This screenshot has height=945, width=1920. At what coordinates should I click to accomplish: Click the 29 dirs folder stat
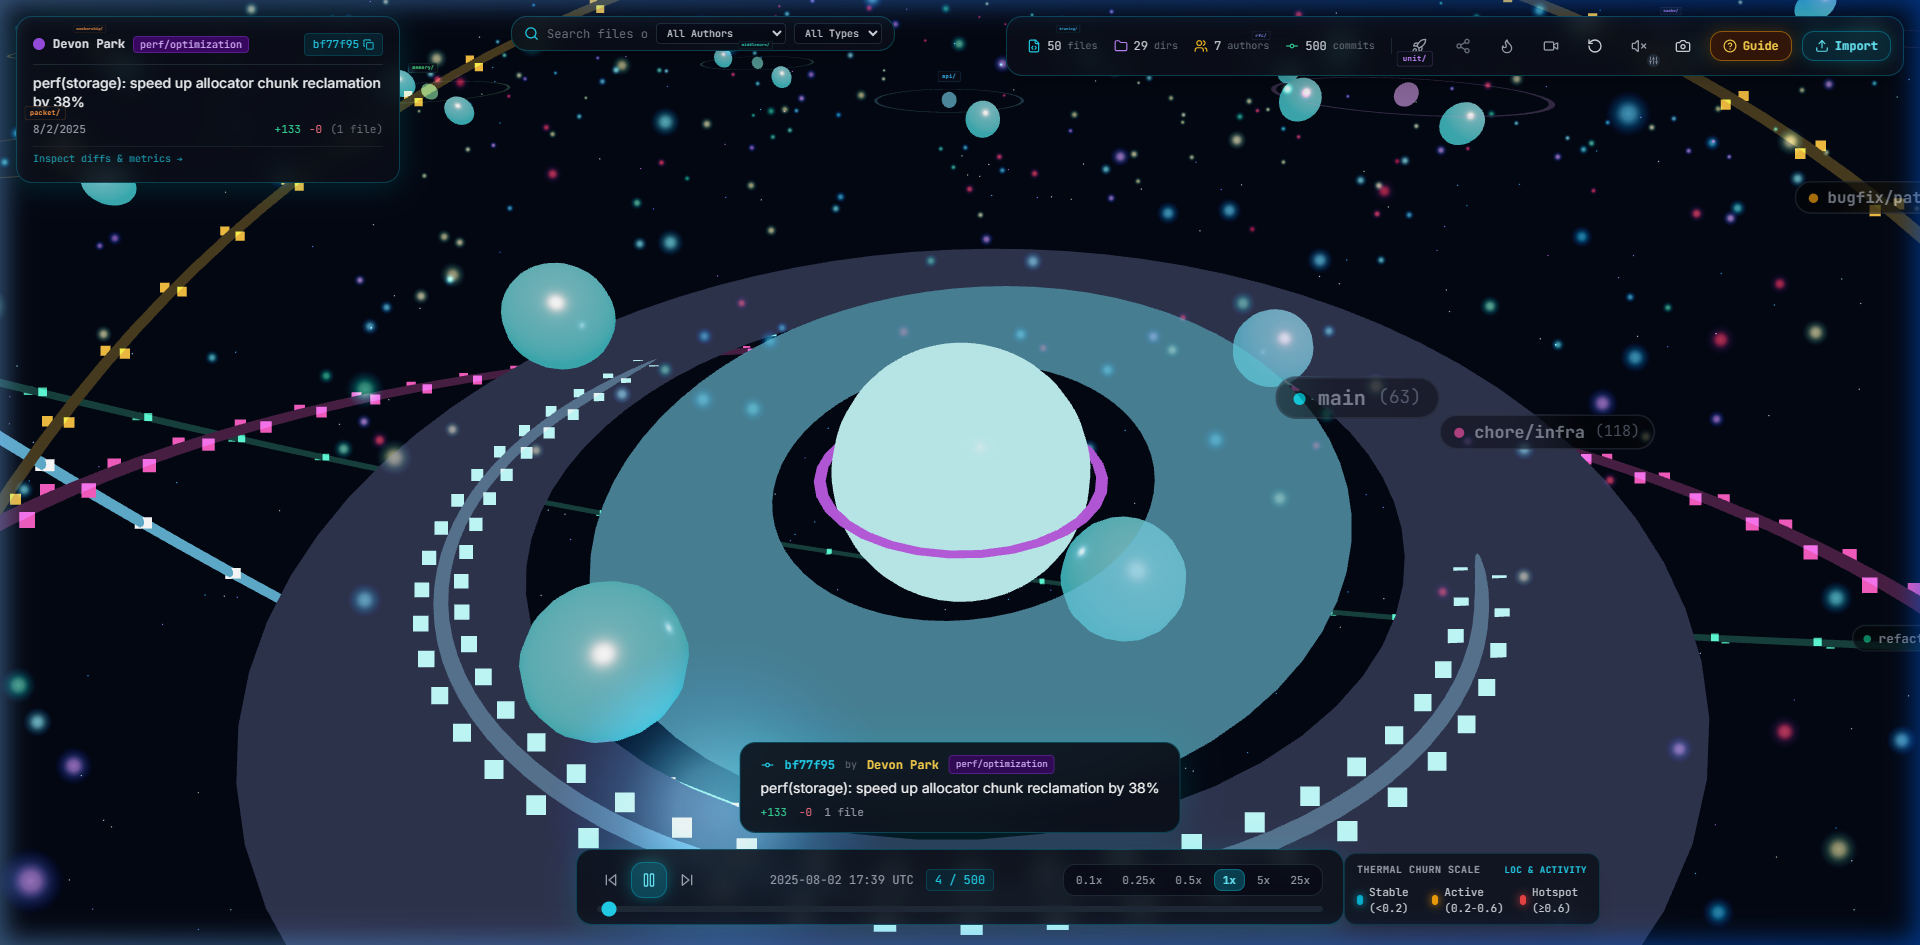[1146, 46]
